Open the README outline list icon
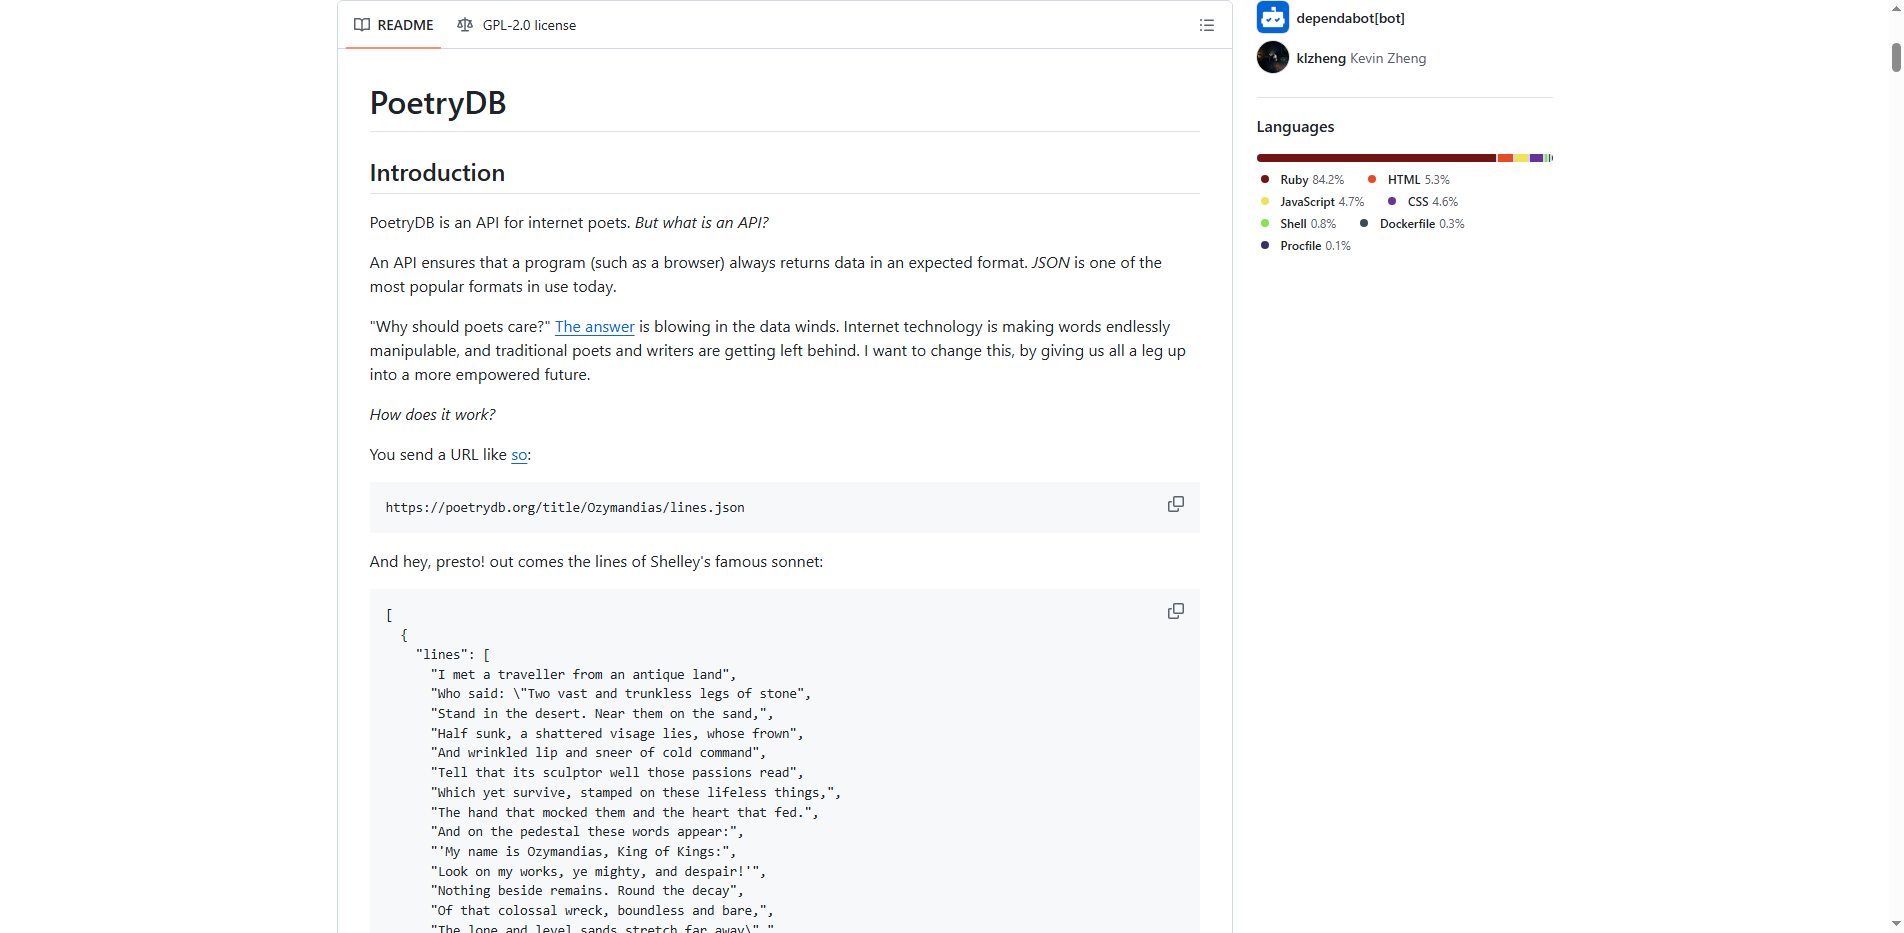This screenshot has width=1904, height=933. click(1206, 24)
